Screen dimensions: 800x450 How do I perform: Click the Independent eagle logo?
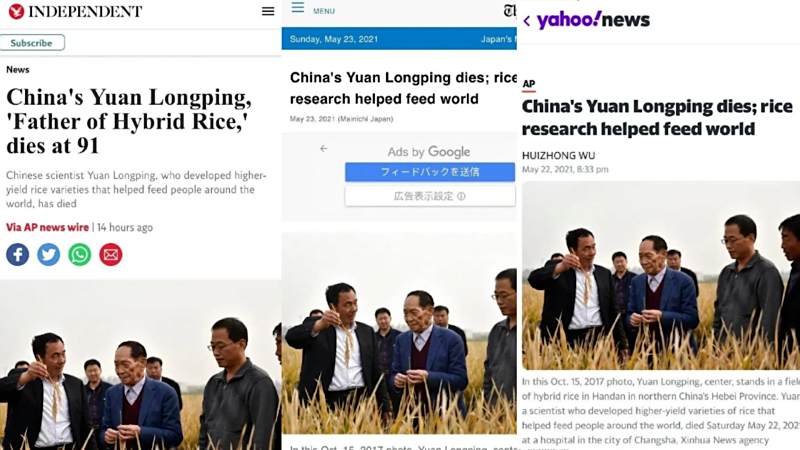point(16,11)
